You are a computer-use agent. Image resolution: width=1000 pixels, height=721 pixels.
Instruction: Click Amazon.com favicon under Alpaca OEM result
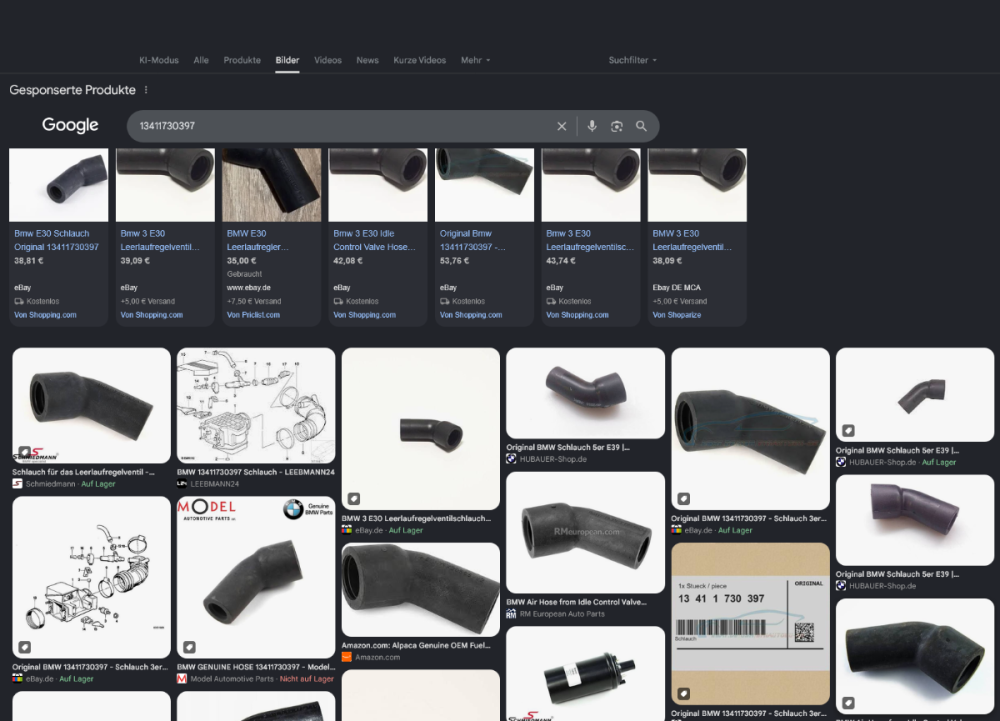coord(346,657)
